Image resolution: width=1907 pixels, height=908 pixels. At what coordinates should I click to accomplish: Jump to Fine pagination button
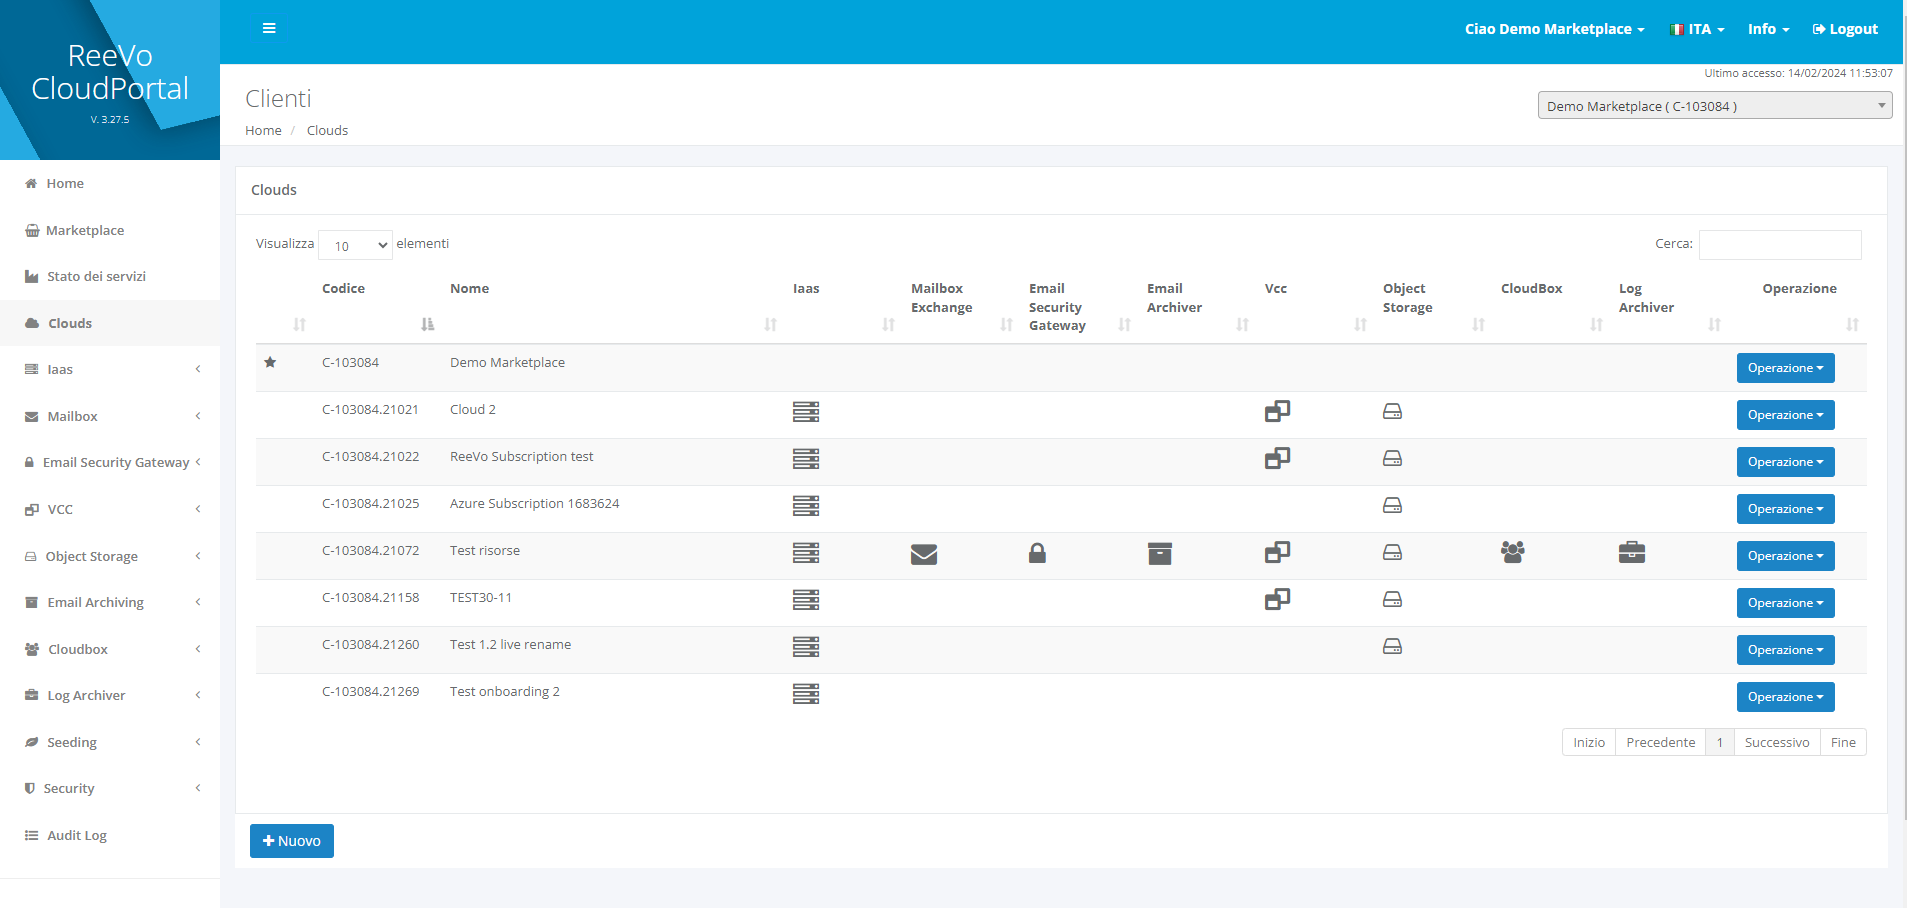point(1843,742)
